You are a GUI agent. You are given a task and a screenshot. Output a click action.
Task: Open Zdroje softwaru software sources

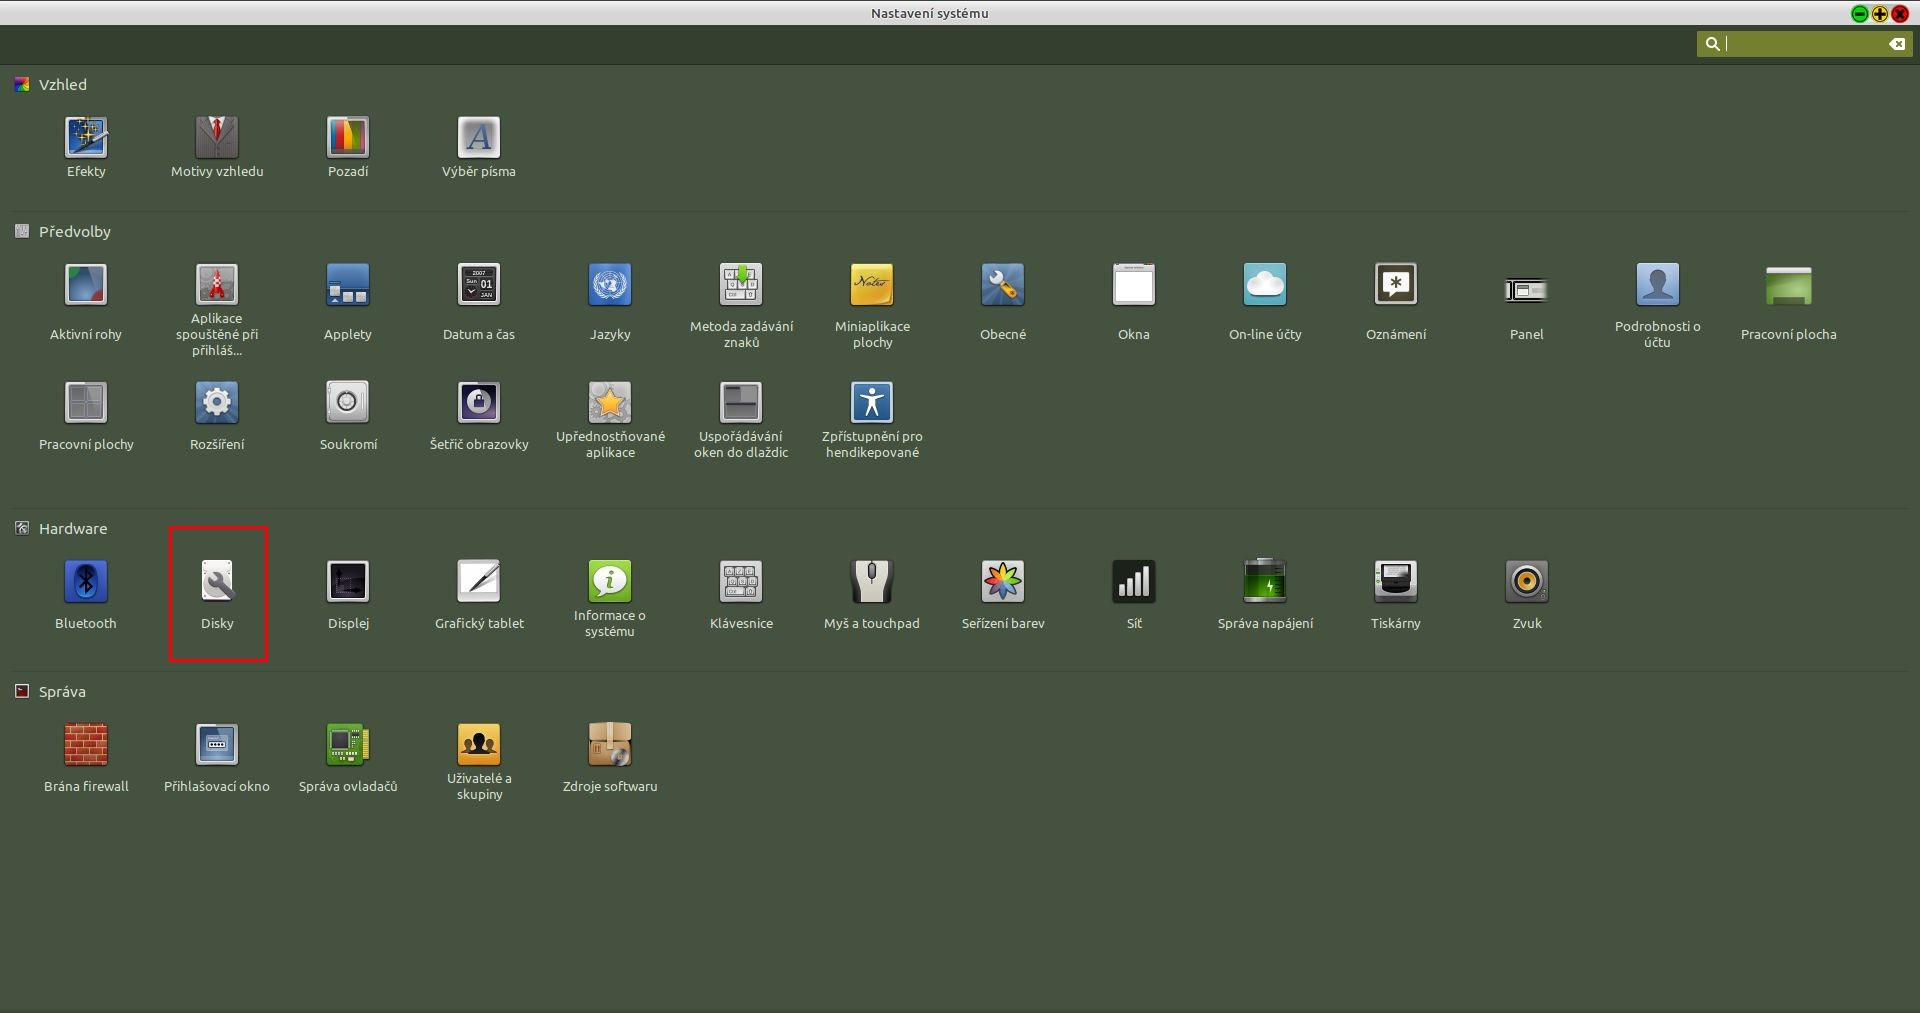coord(610,745)
